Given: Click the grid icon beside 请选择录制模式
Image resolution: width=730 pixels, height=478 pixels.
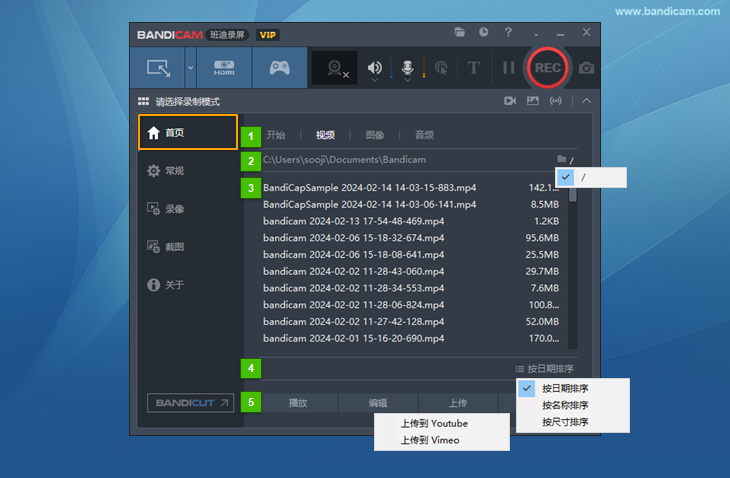Looking at the screenshot, I should click(143, 101).
